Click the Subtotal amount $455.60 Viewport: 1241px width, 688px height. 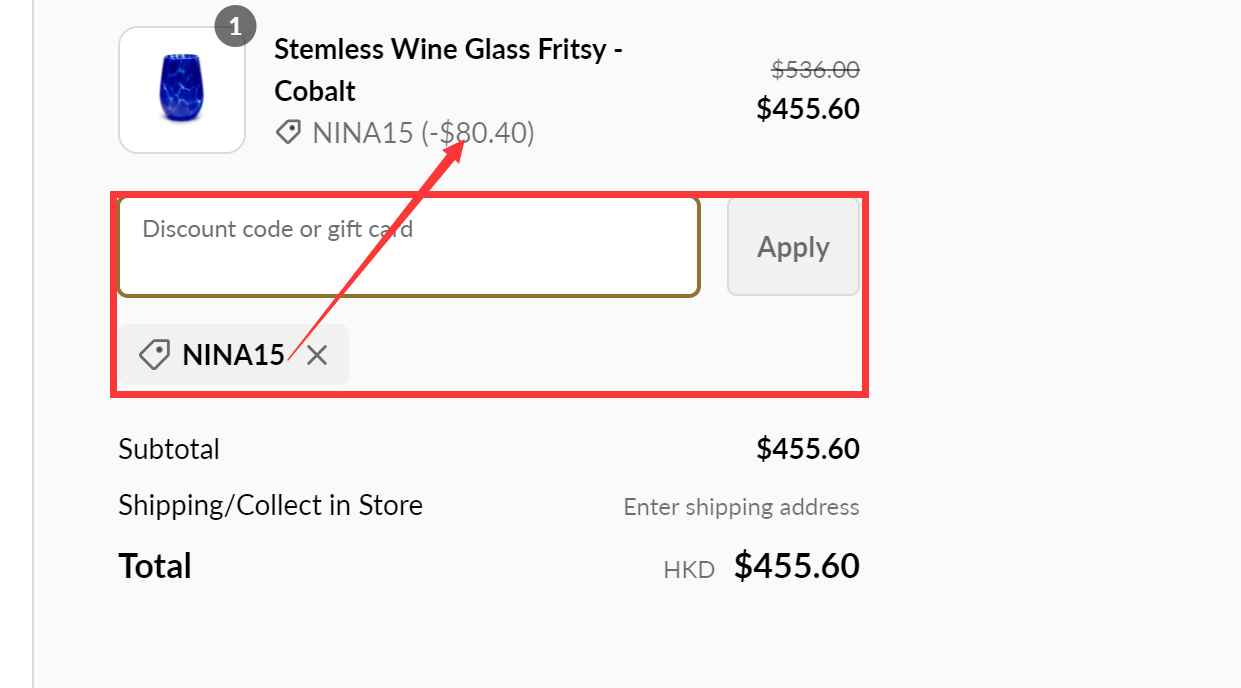808,448
